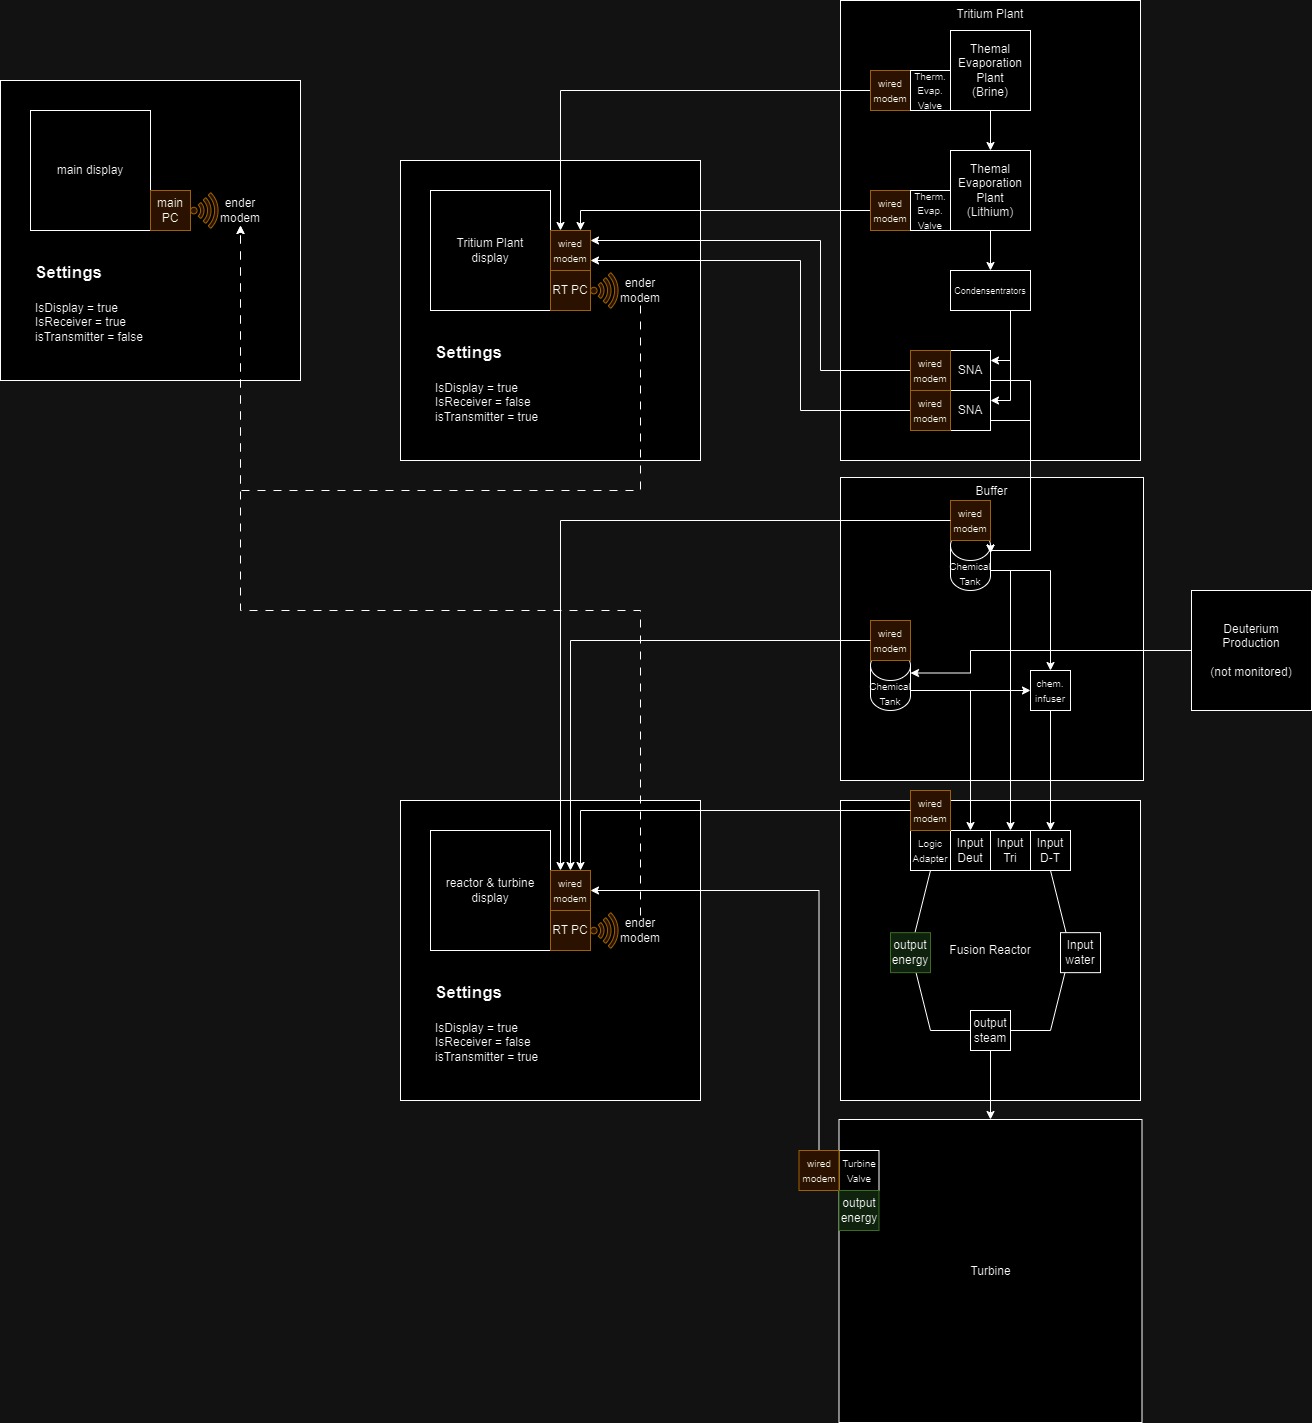This screenshot has width=1312, height=1423.
Task: Select Thermal Evaporation Plant (Lithium) box
Action: coord(990,190)
